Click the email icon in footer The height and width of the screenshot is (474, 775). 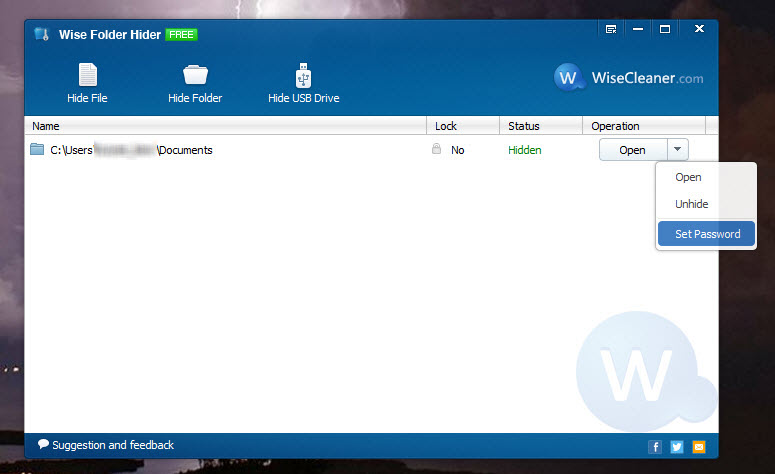(699, 447)
